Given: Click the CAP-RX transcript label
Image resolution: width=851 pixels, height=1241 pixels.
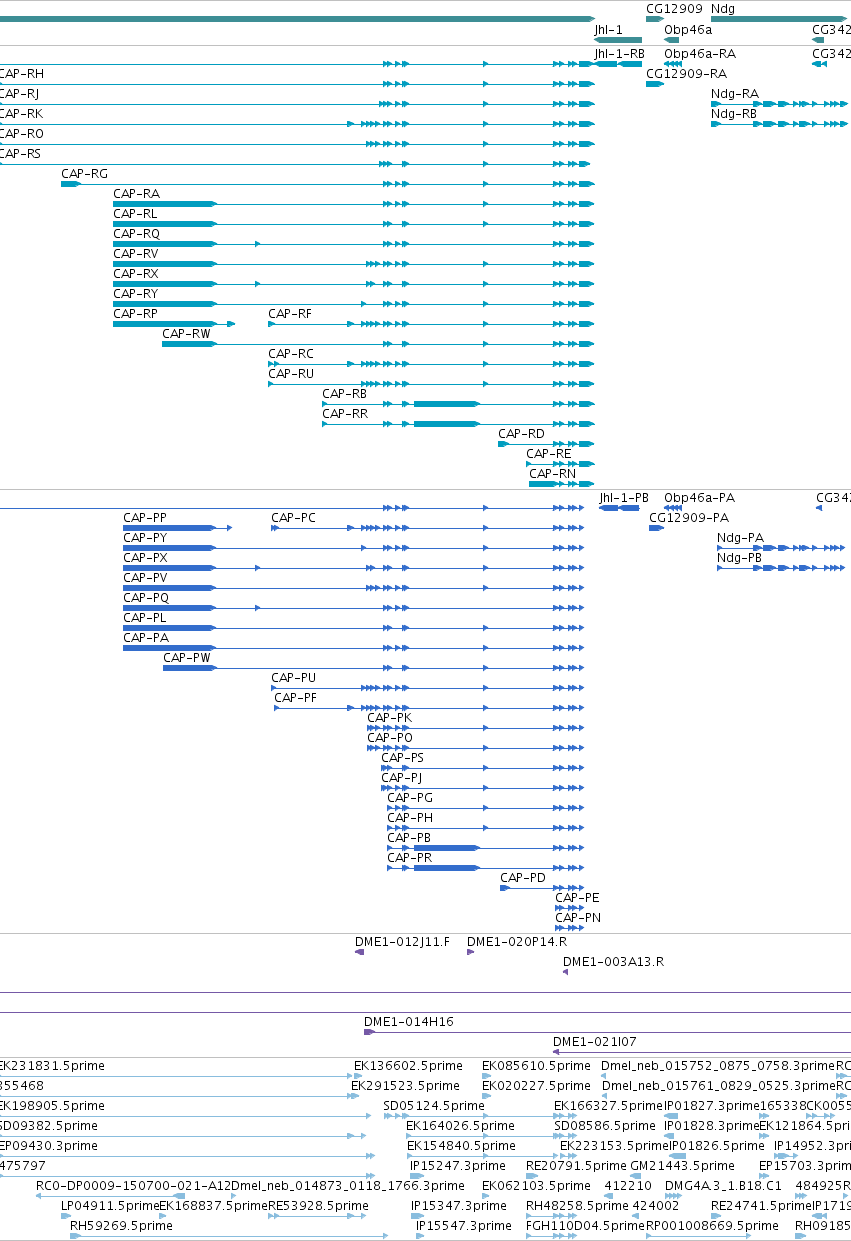Looking at the screenshot, I should click(x=136, y=274).
